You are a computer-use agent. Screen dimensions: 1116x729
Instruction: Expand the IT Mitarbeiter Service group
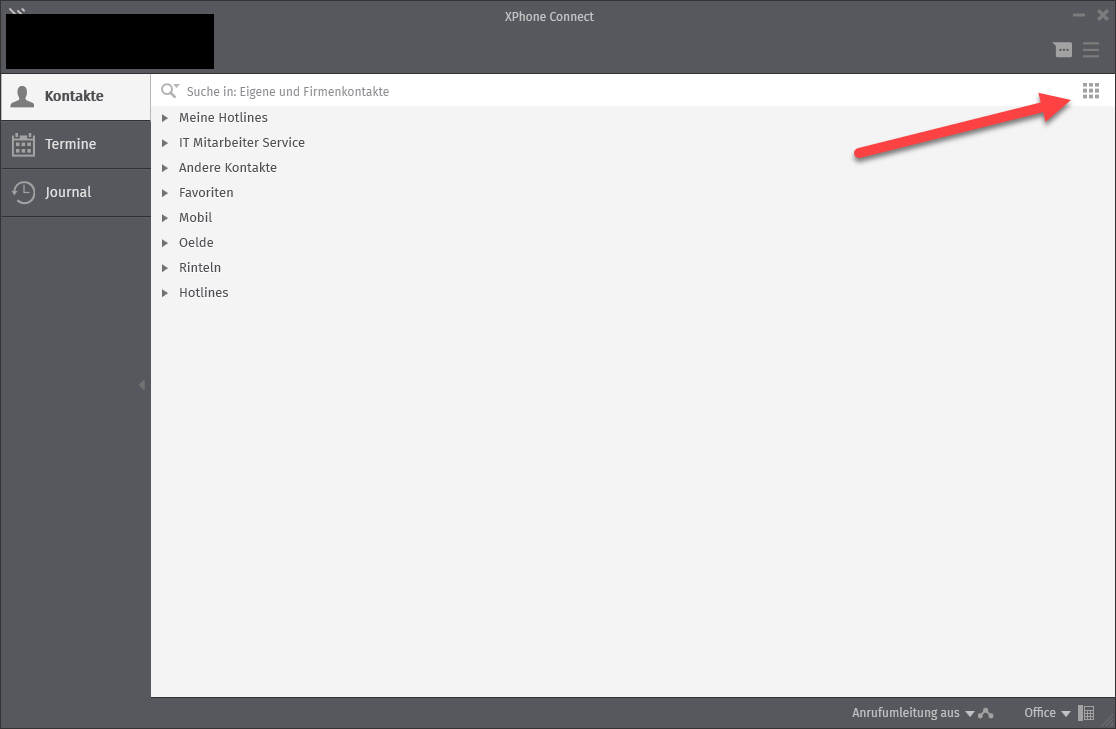[x=166, y=143]
